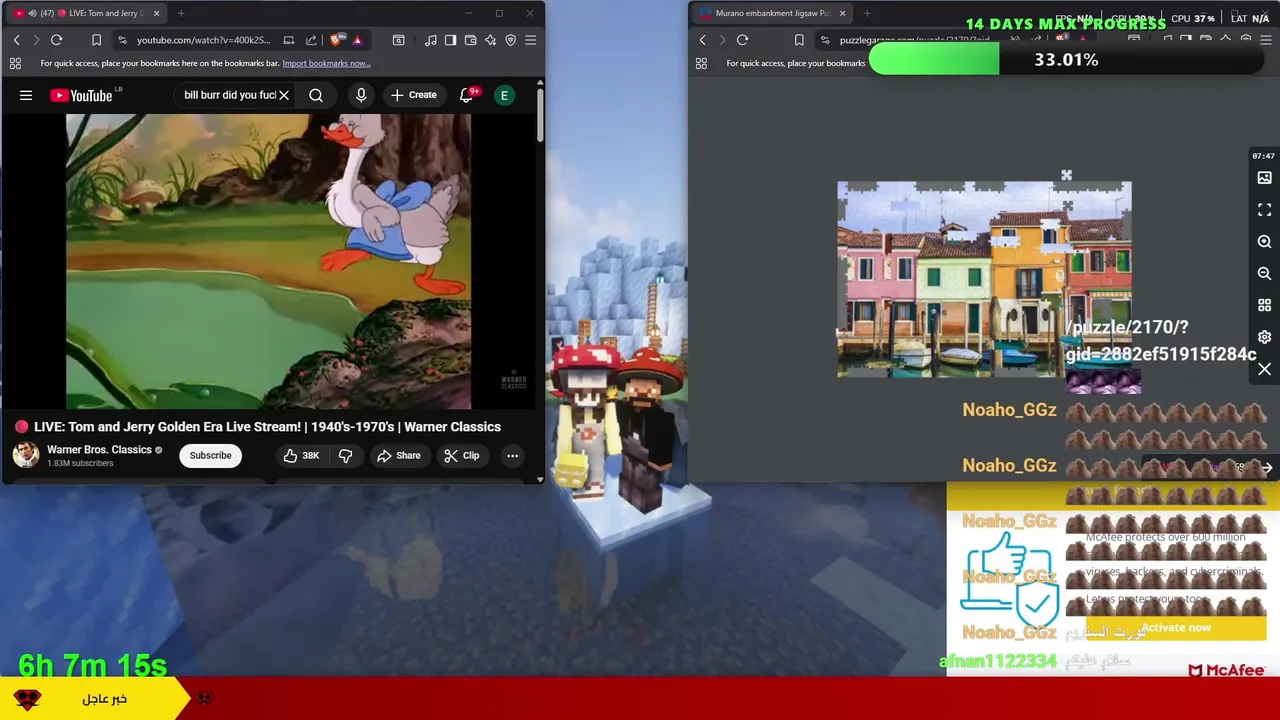Open the YouTube window browser main menu
1280x720 pixels.
(530, 40)
